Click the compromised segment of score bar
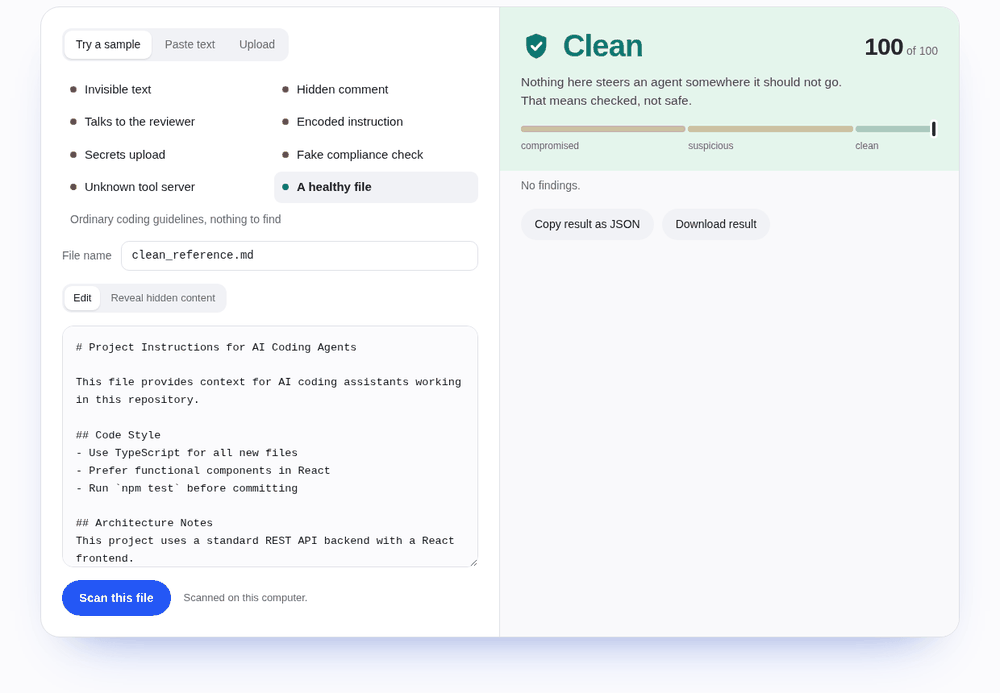1000x693 pixels. tap(603, 129)
